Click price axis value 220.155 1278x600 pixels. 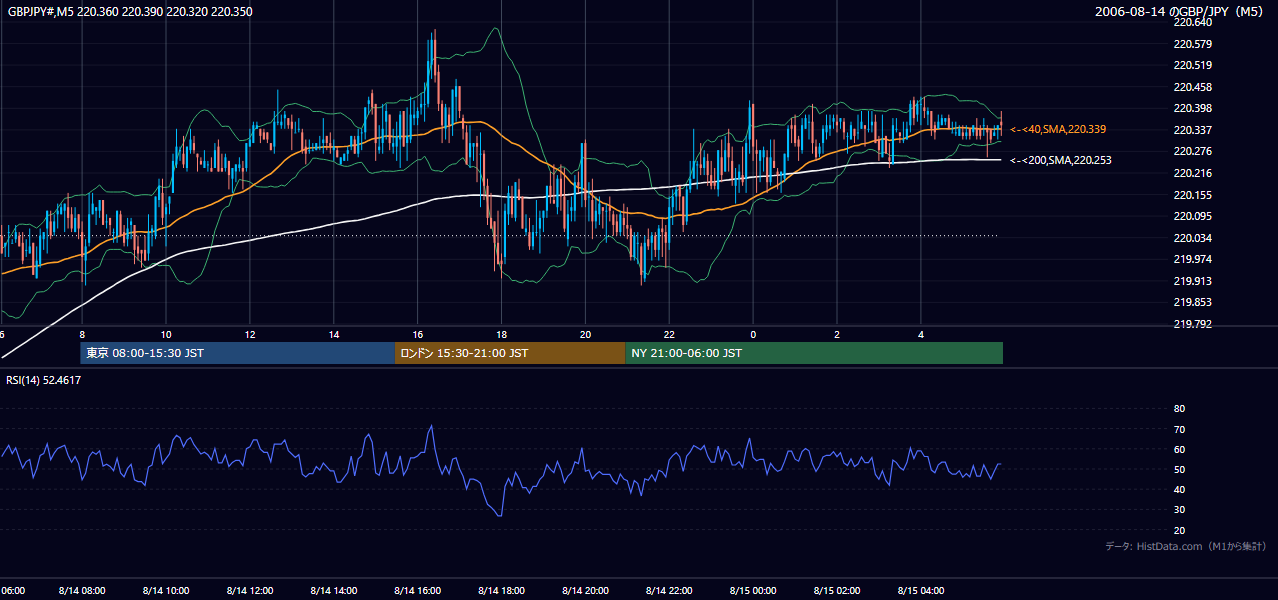click(x=1192, y=195)
